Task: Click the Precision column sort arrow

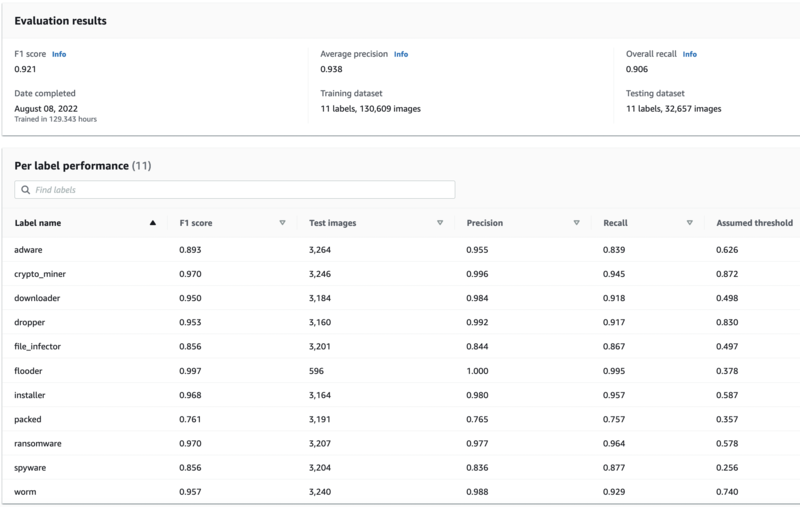Action: click(577, 223)
